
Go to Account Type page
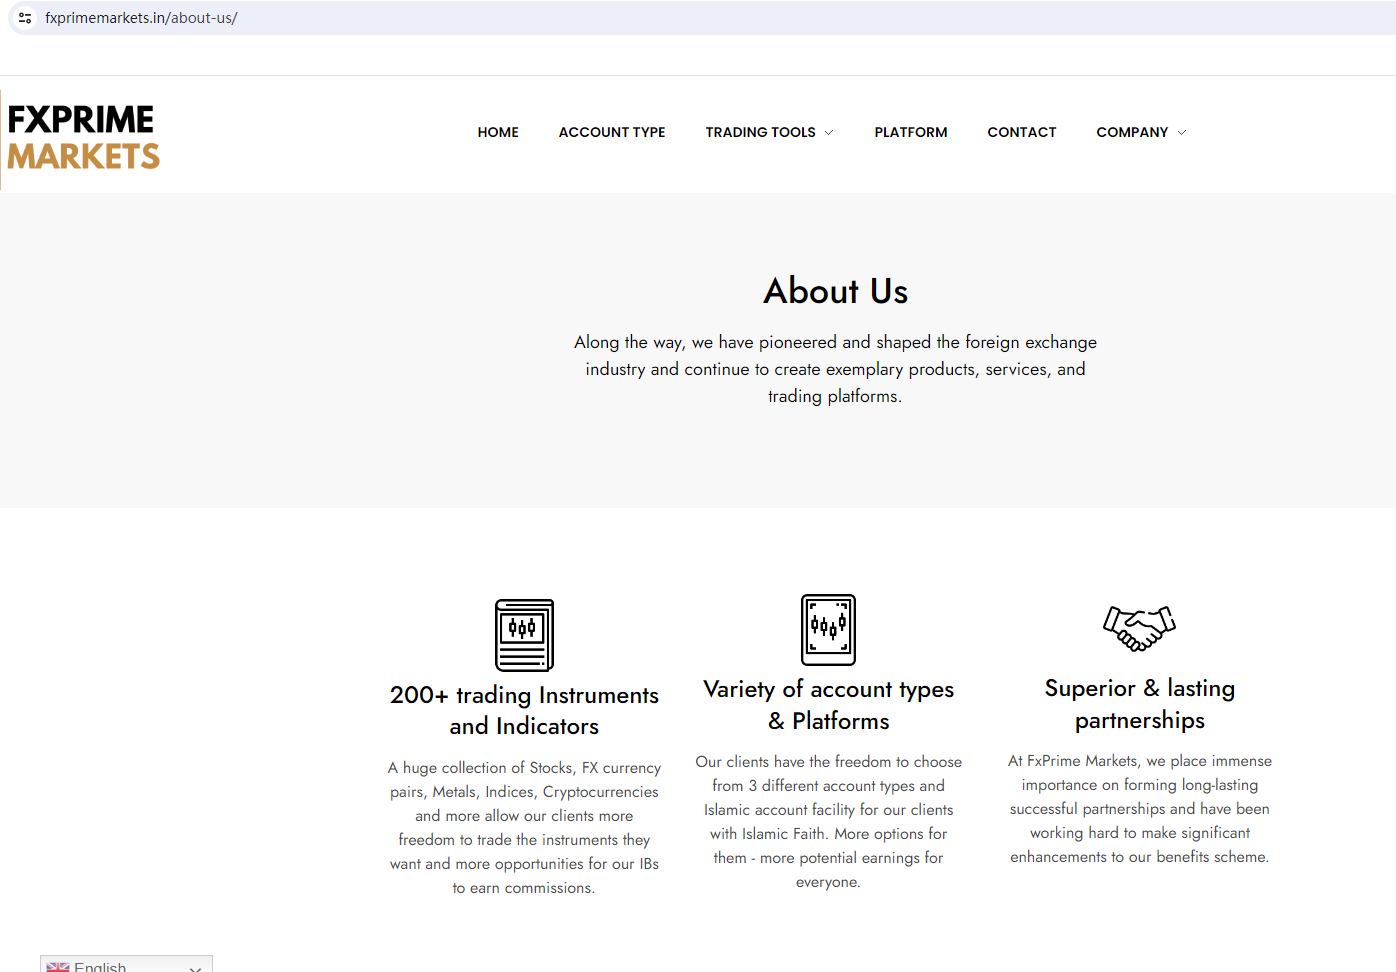coord(612,132)
